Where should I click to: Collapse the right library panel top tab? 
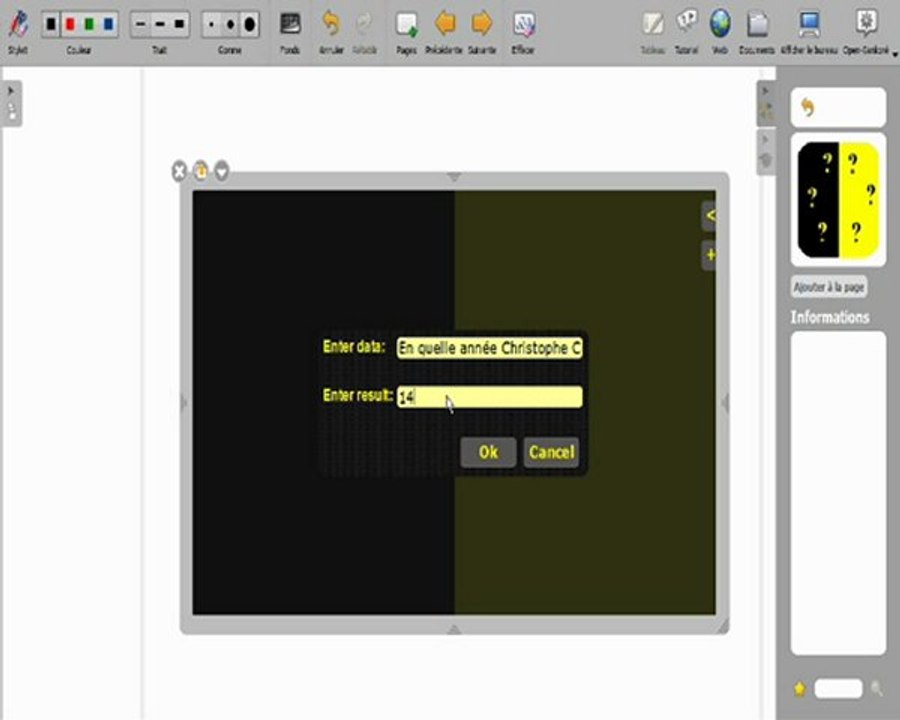click(766, 102)
